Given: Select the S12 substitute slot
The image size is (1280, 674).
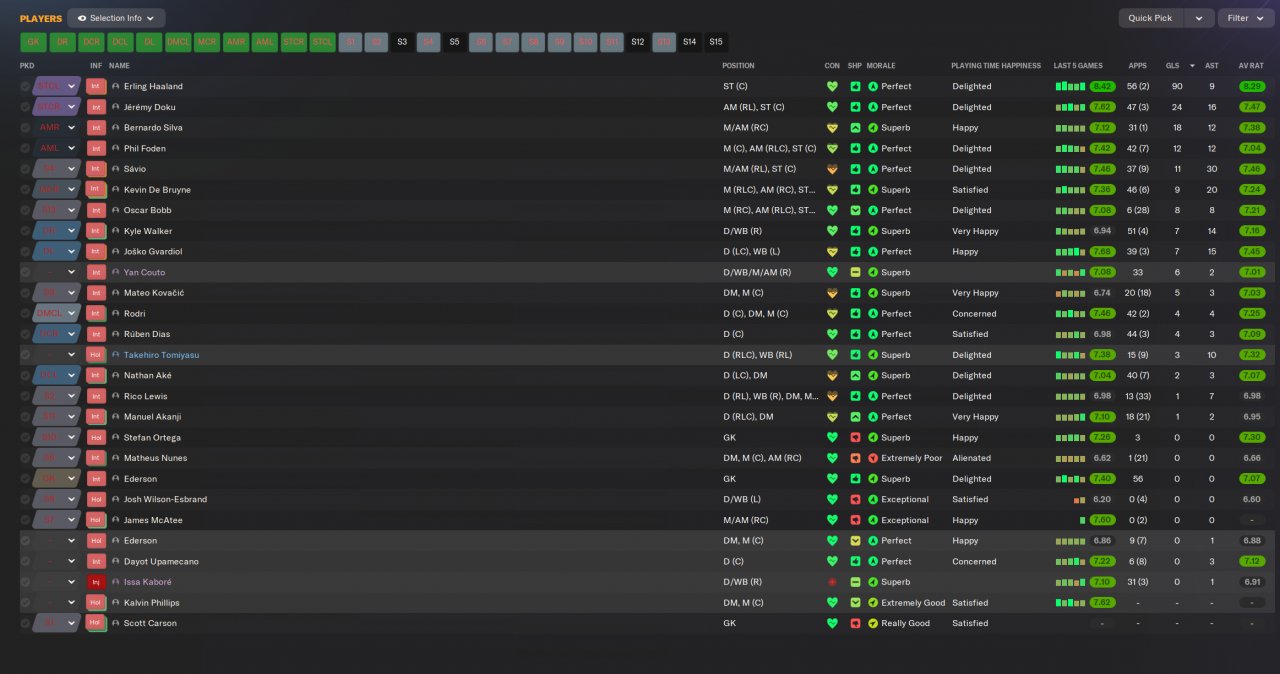Looking at the screenshot, I should coord(638,42).
